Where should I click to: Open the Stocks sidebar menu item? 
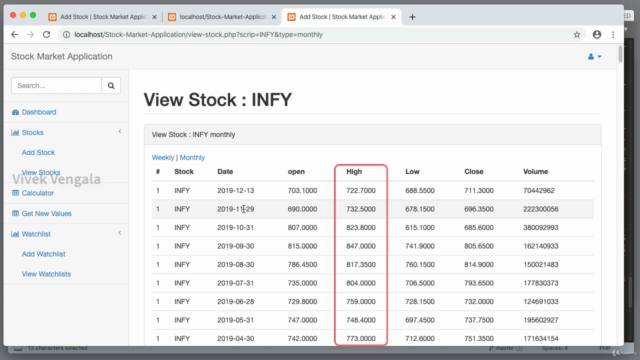33,133
